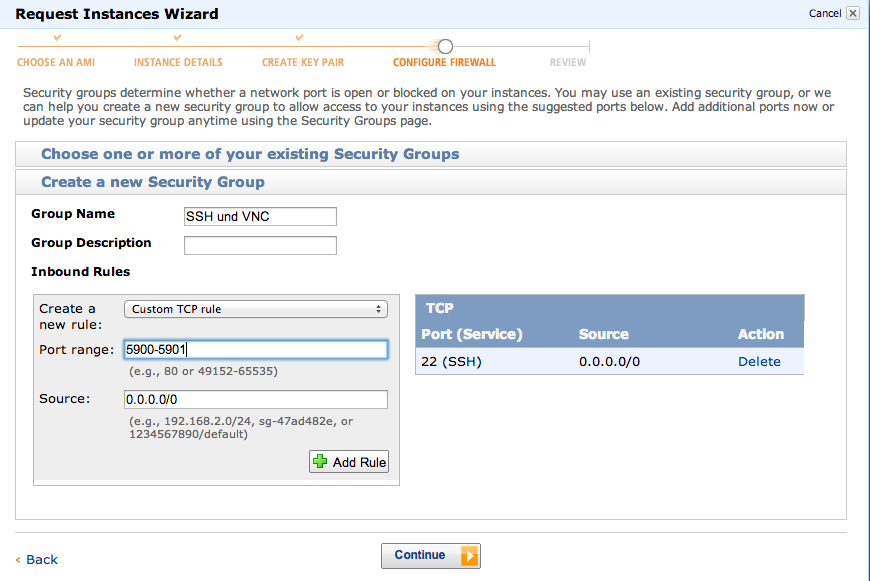Viewport: 870px width, 581px height.
Task: Click the Source input field
Action: click(x=256, y=400)
